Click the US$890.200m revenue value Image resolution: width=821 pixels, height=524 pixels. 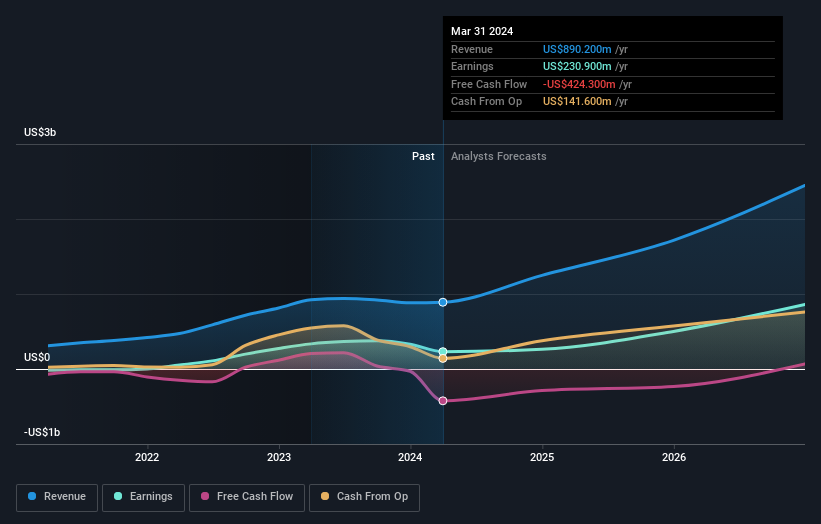point(577,49)
